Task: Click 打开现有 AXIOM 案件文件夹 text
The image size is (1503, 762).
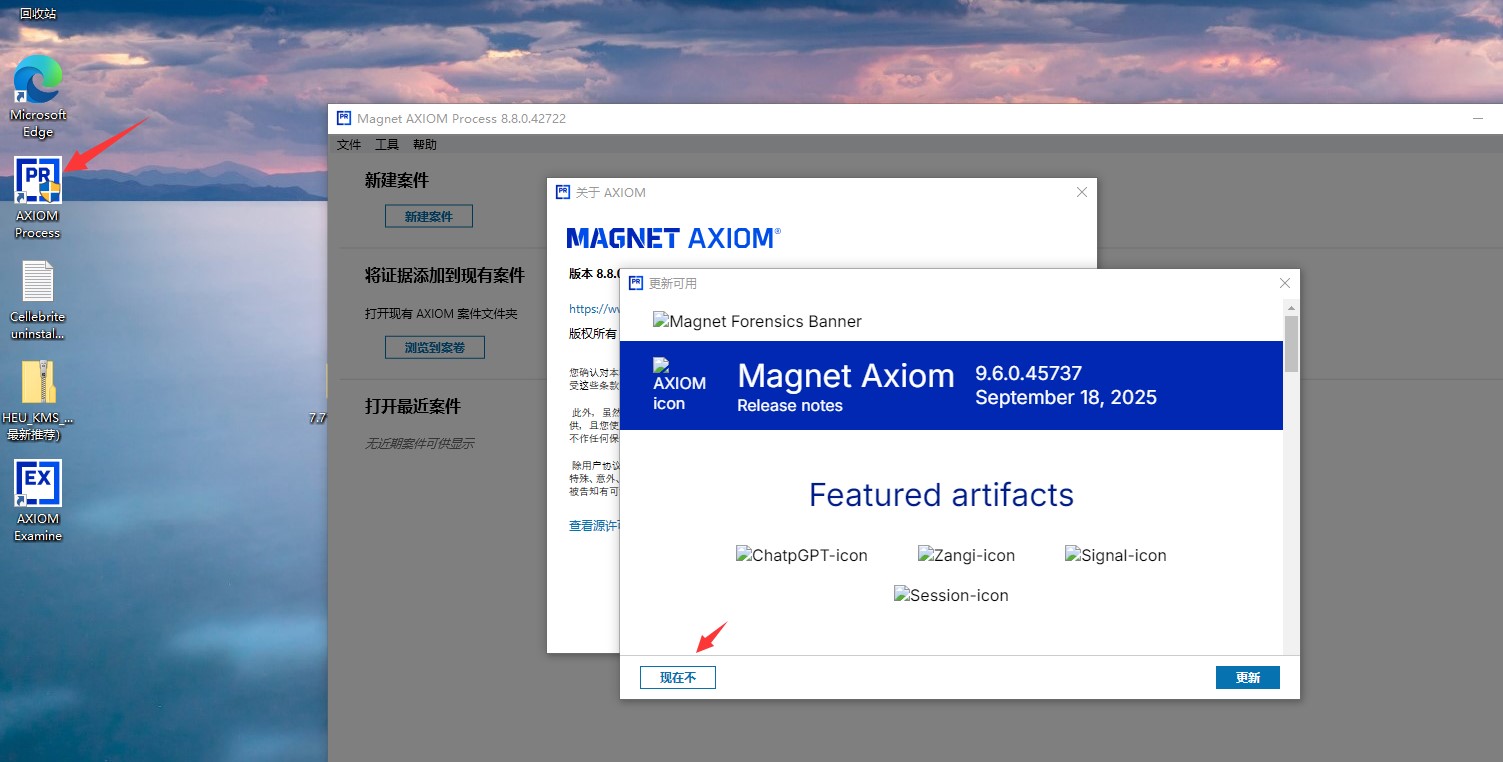Action: [441, 313]
